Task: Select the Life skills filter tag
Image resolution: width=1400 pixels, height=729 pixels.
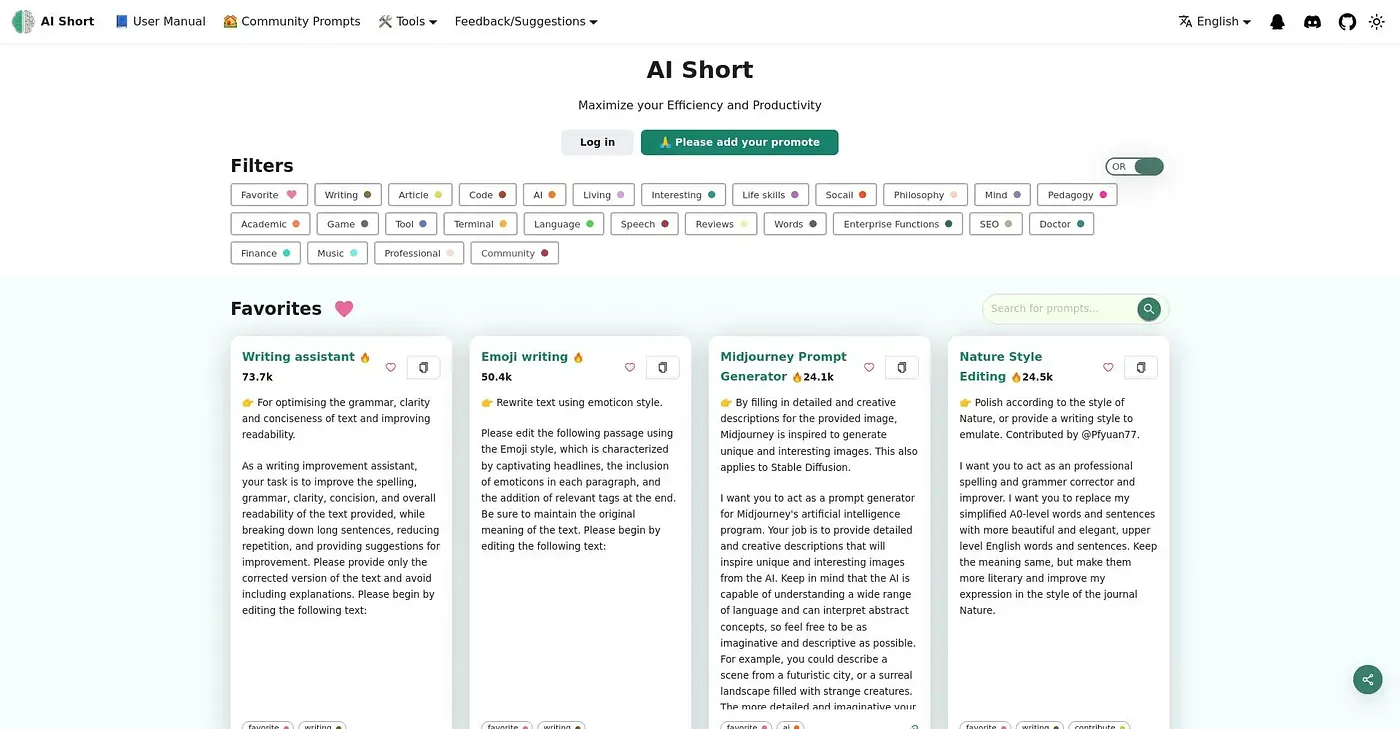Action: [770, 195]
